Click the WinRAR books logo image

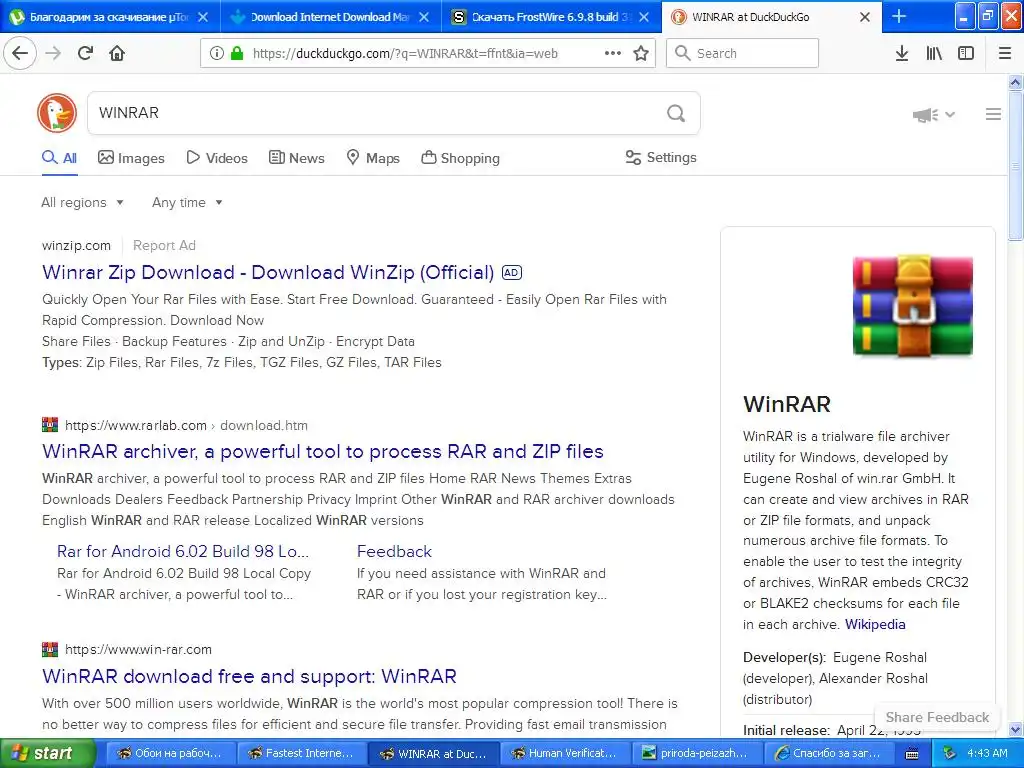click(912, 306)
